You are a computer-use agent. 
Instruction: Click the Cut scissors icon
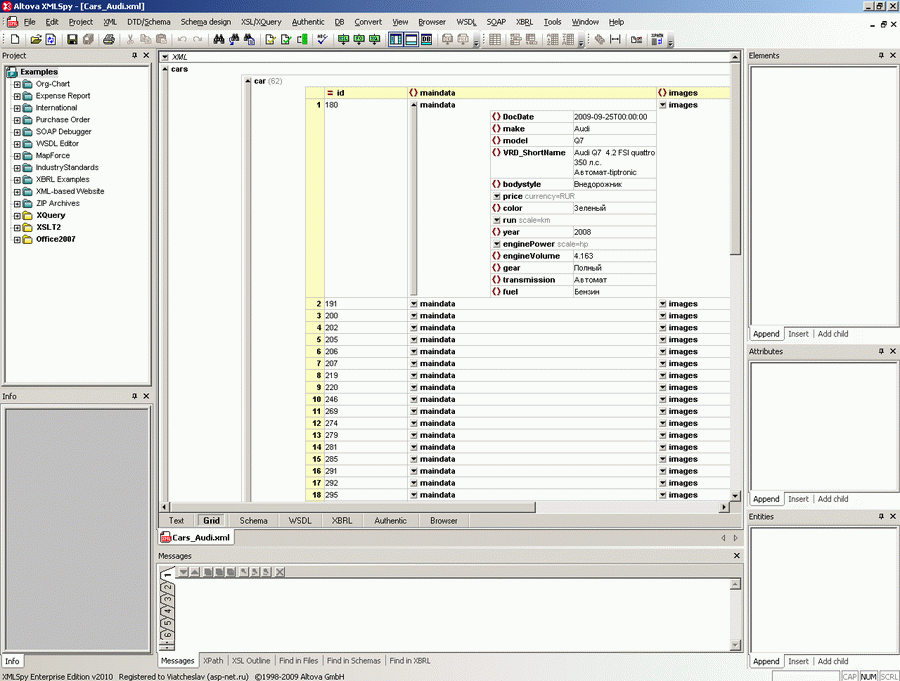coord(130,39)
